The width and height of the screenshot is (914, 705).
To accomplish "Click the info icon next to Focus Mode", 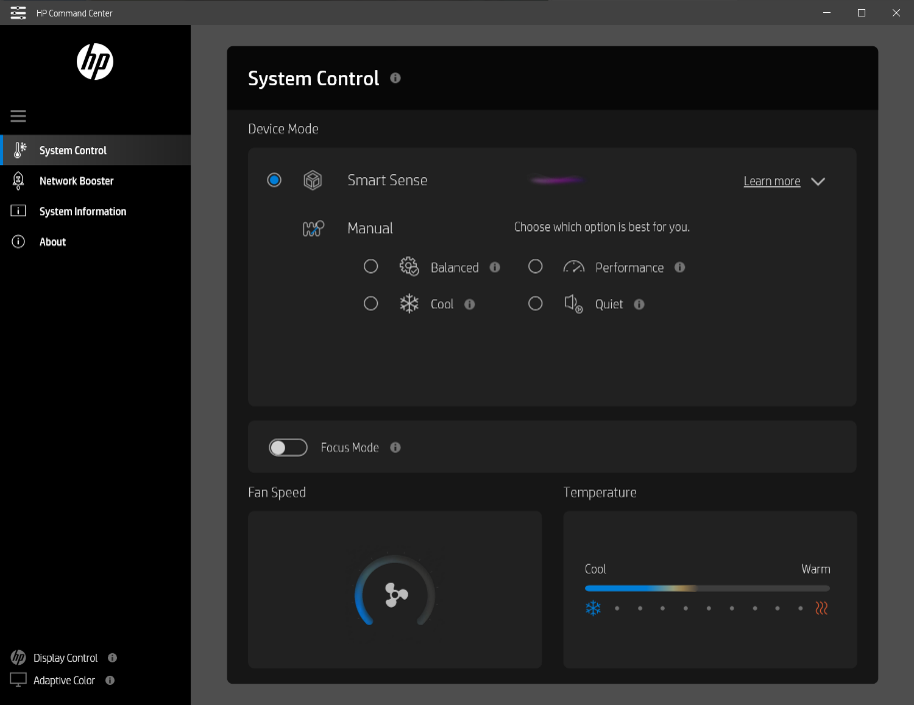I will 395,447.
